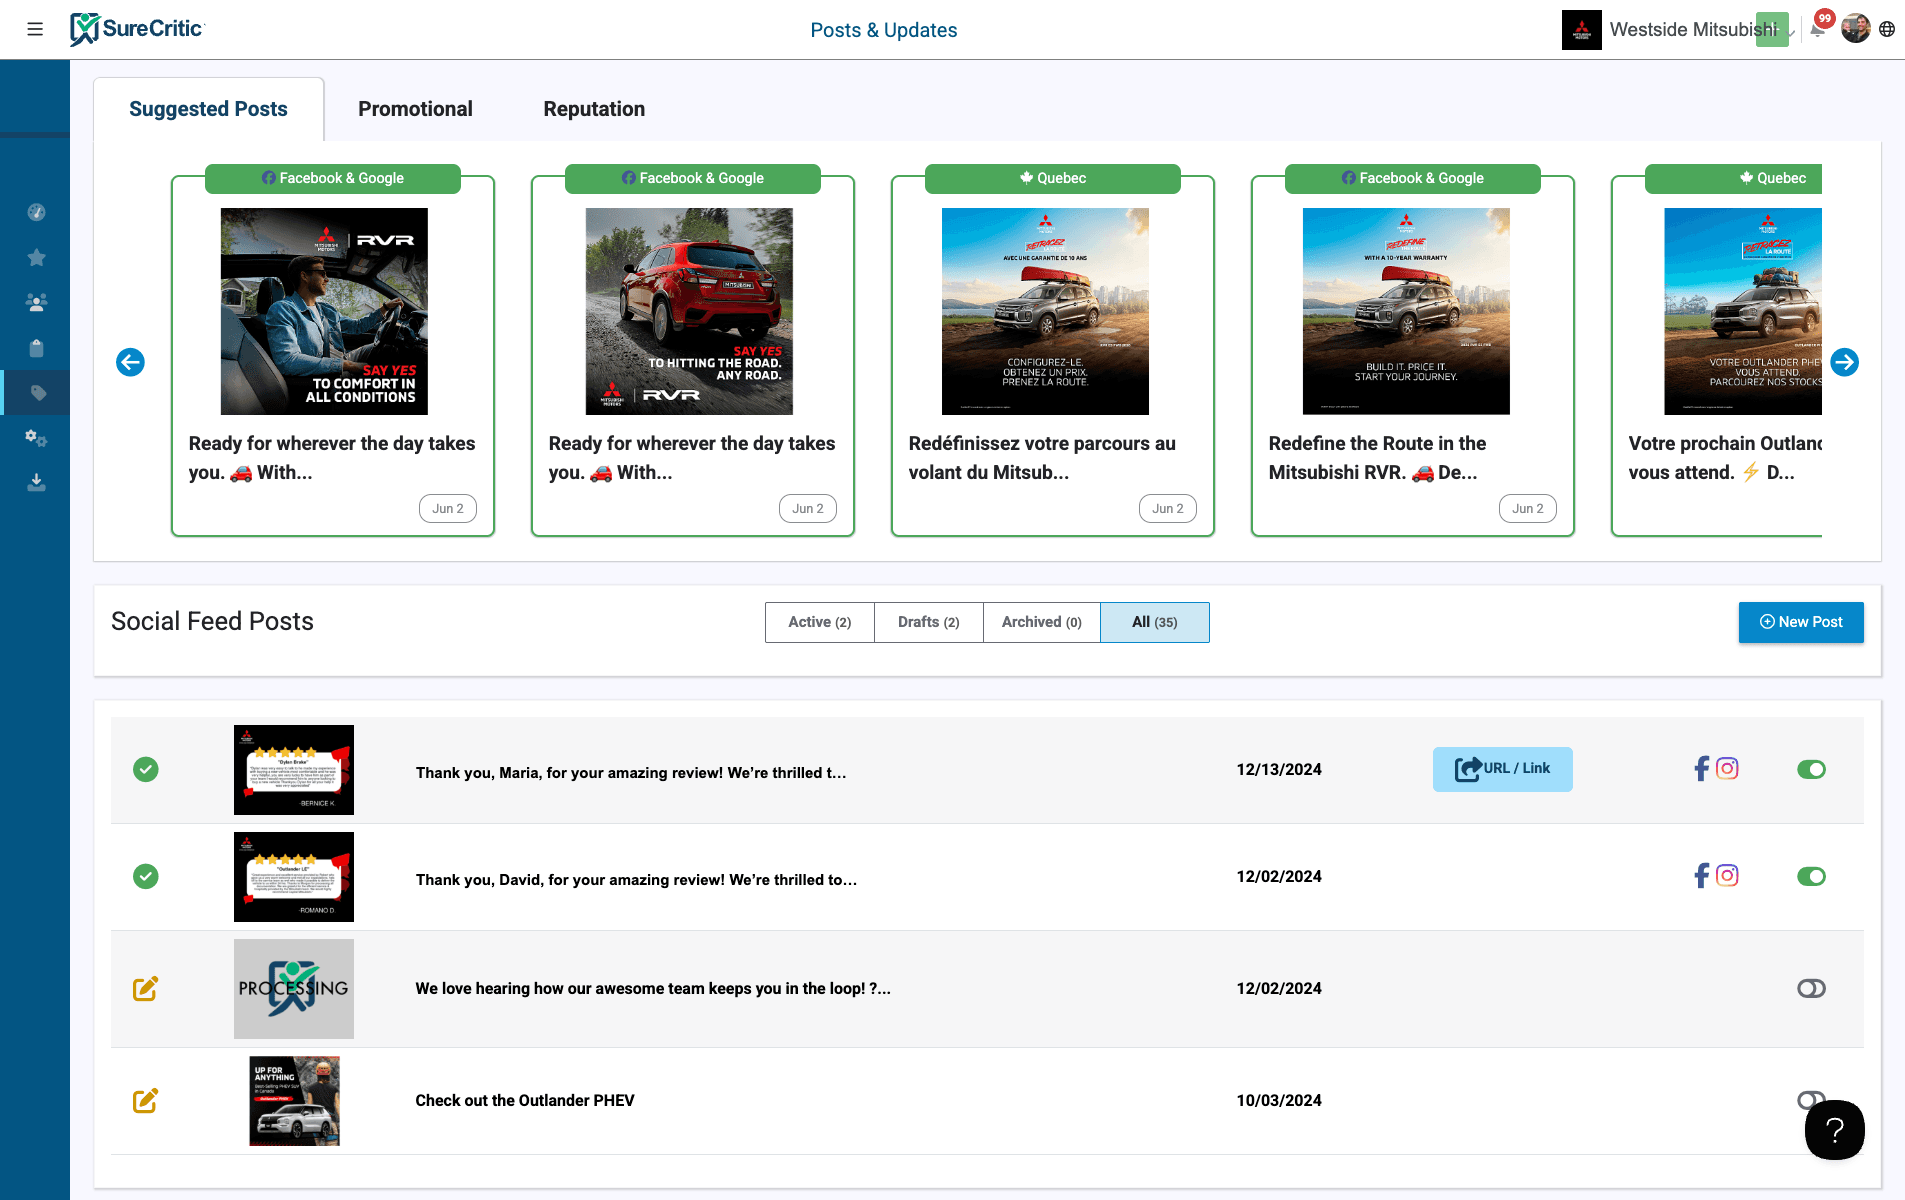Filter posts by All (35)

pos(1155,622)
